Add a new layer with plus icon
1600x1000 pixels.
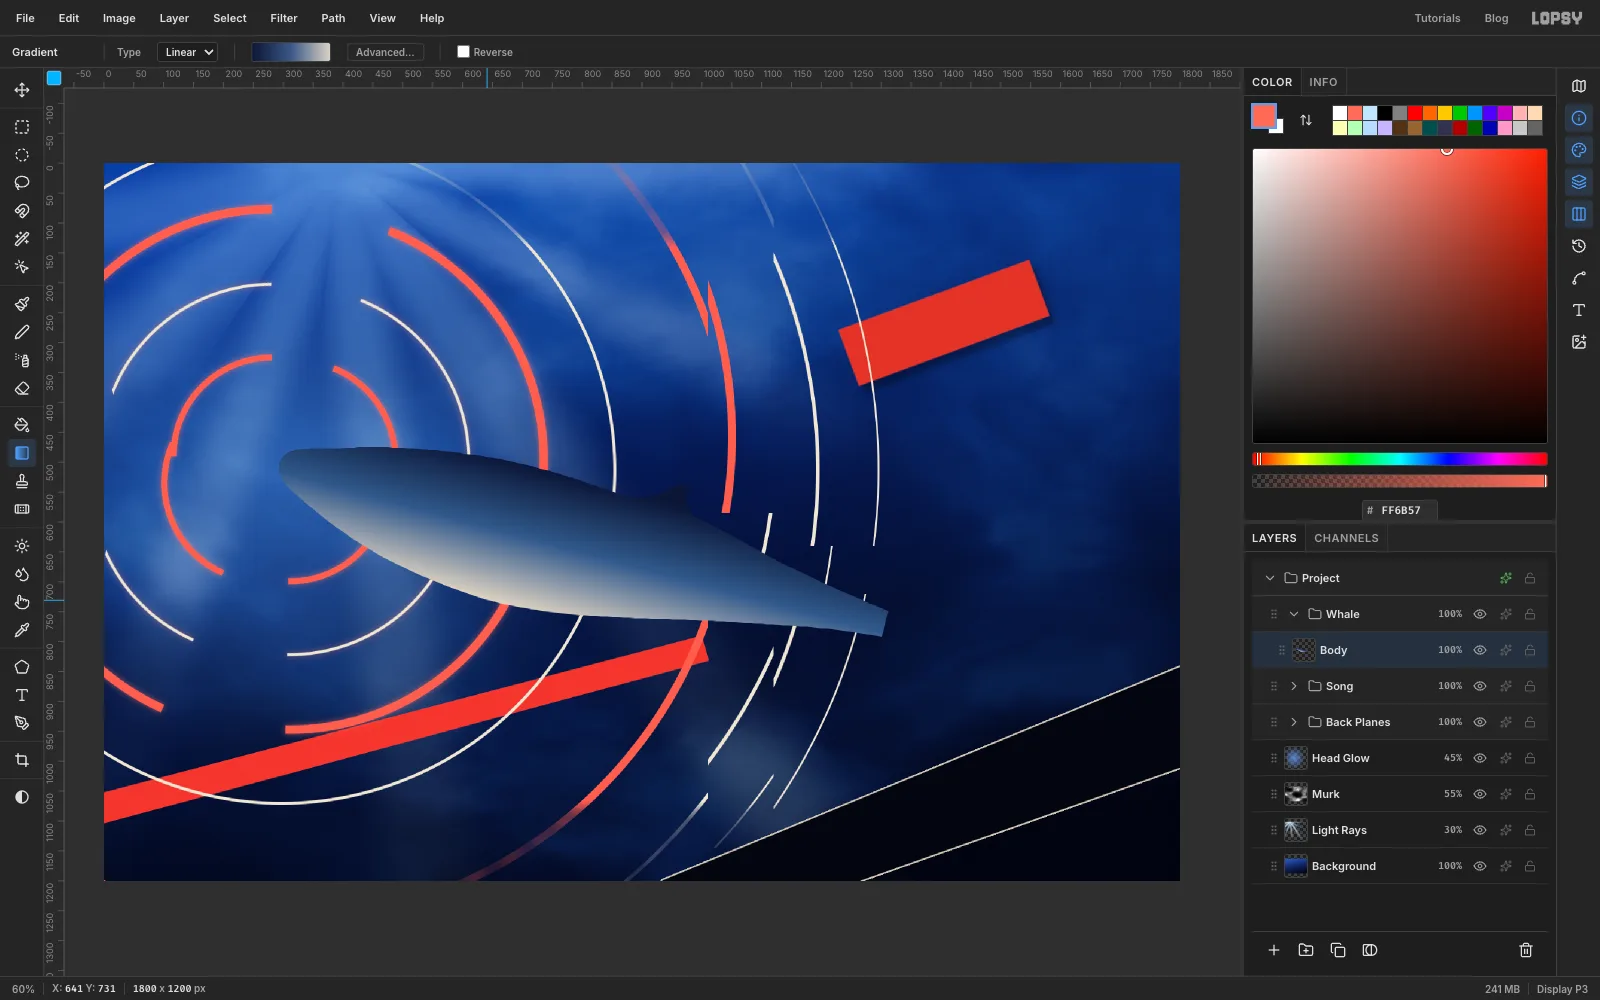[1274, 950]
